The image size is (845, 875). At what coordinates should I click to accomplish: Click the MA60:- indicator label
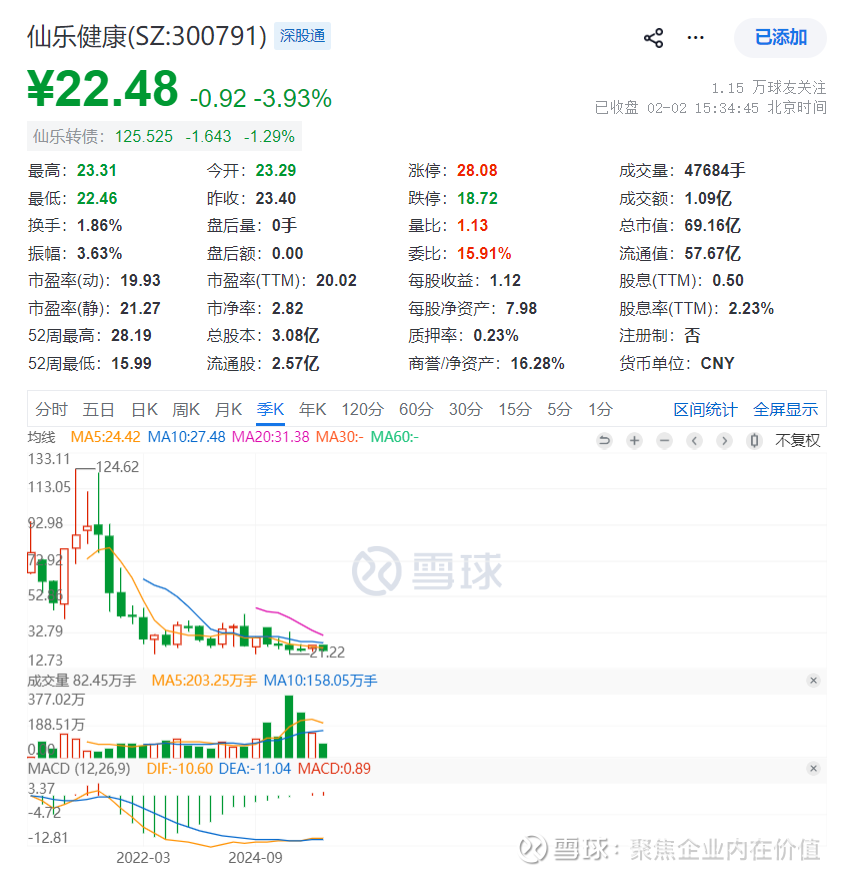point(395,437)
